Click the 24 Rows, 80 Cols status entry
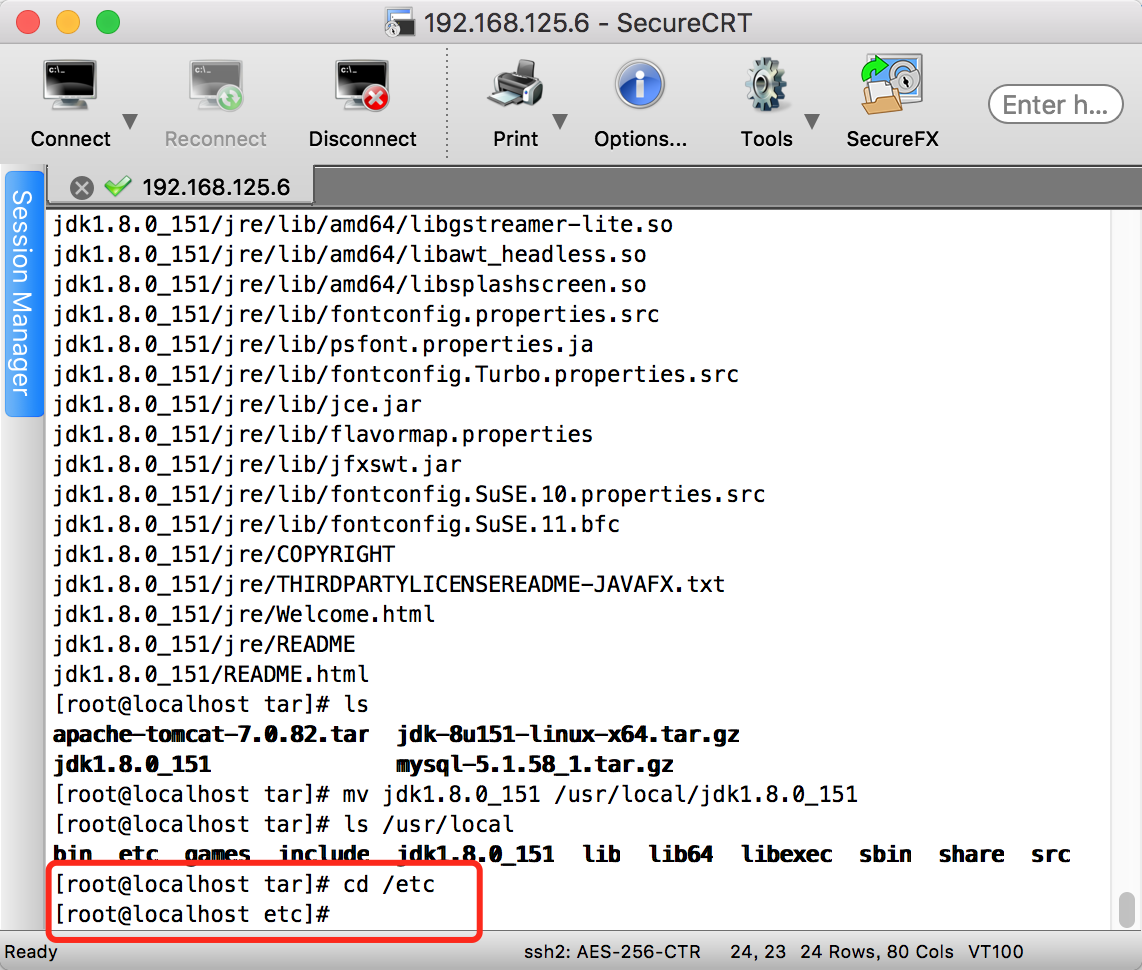This screenshot has height=970, width=1142. (877, 952)
